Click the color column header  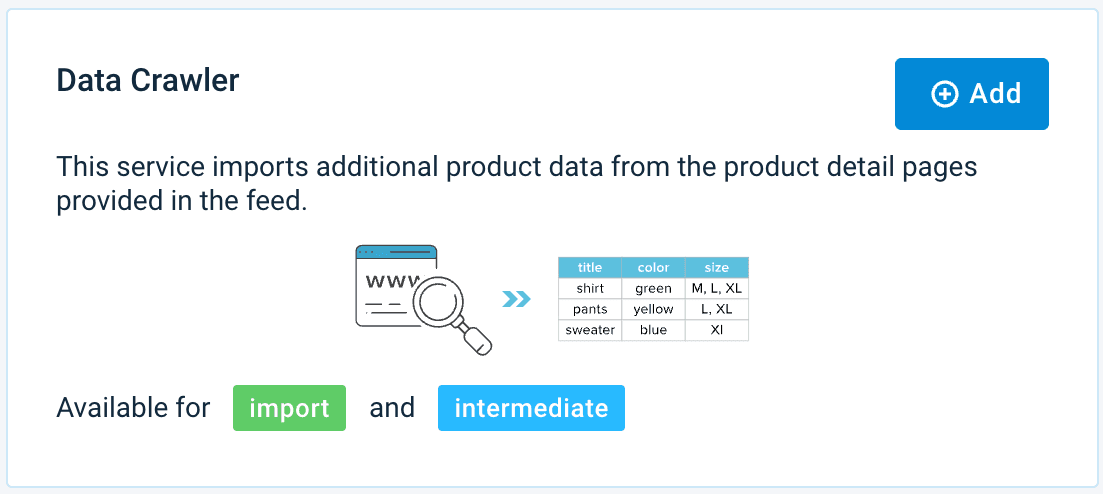tap(653, 267)
